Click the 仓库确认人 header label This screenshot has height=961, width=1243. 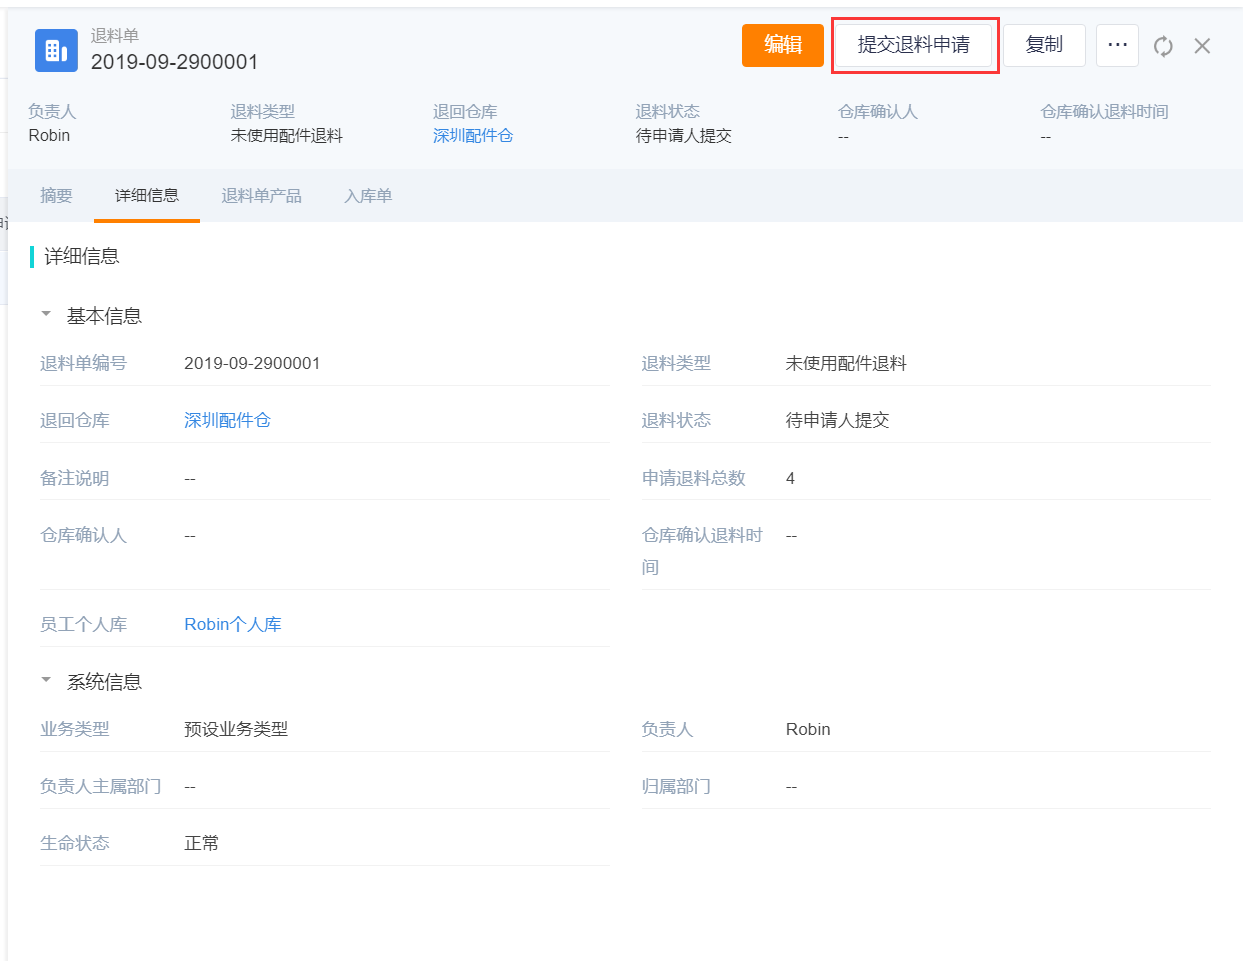coord(878,112)
